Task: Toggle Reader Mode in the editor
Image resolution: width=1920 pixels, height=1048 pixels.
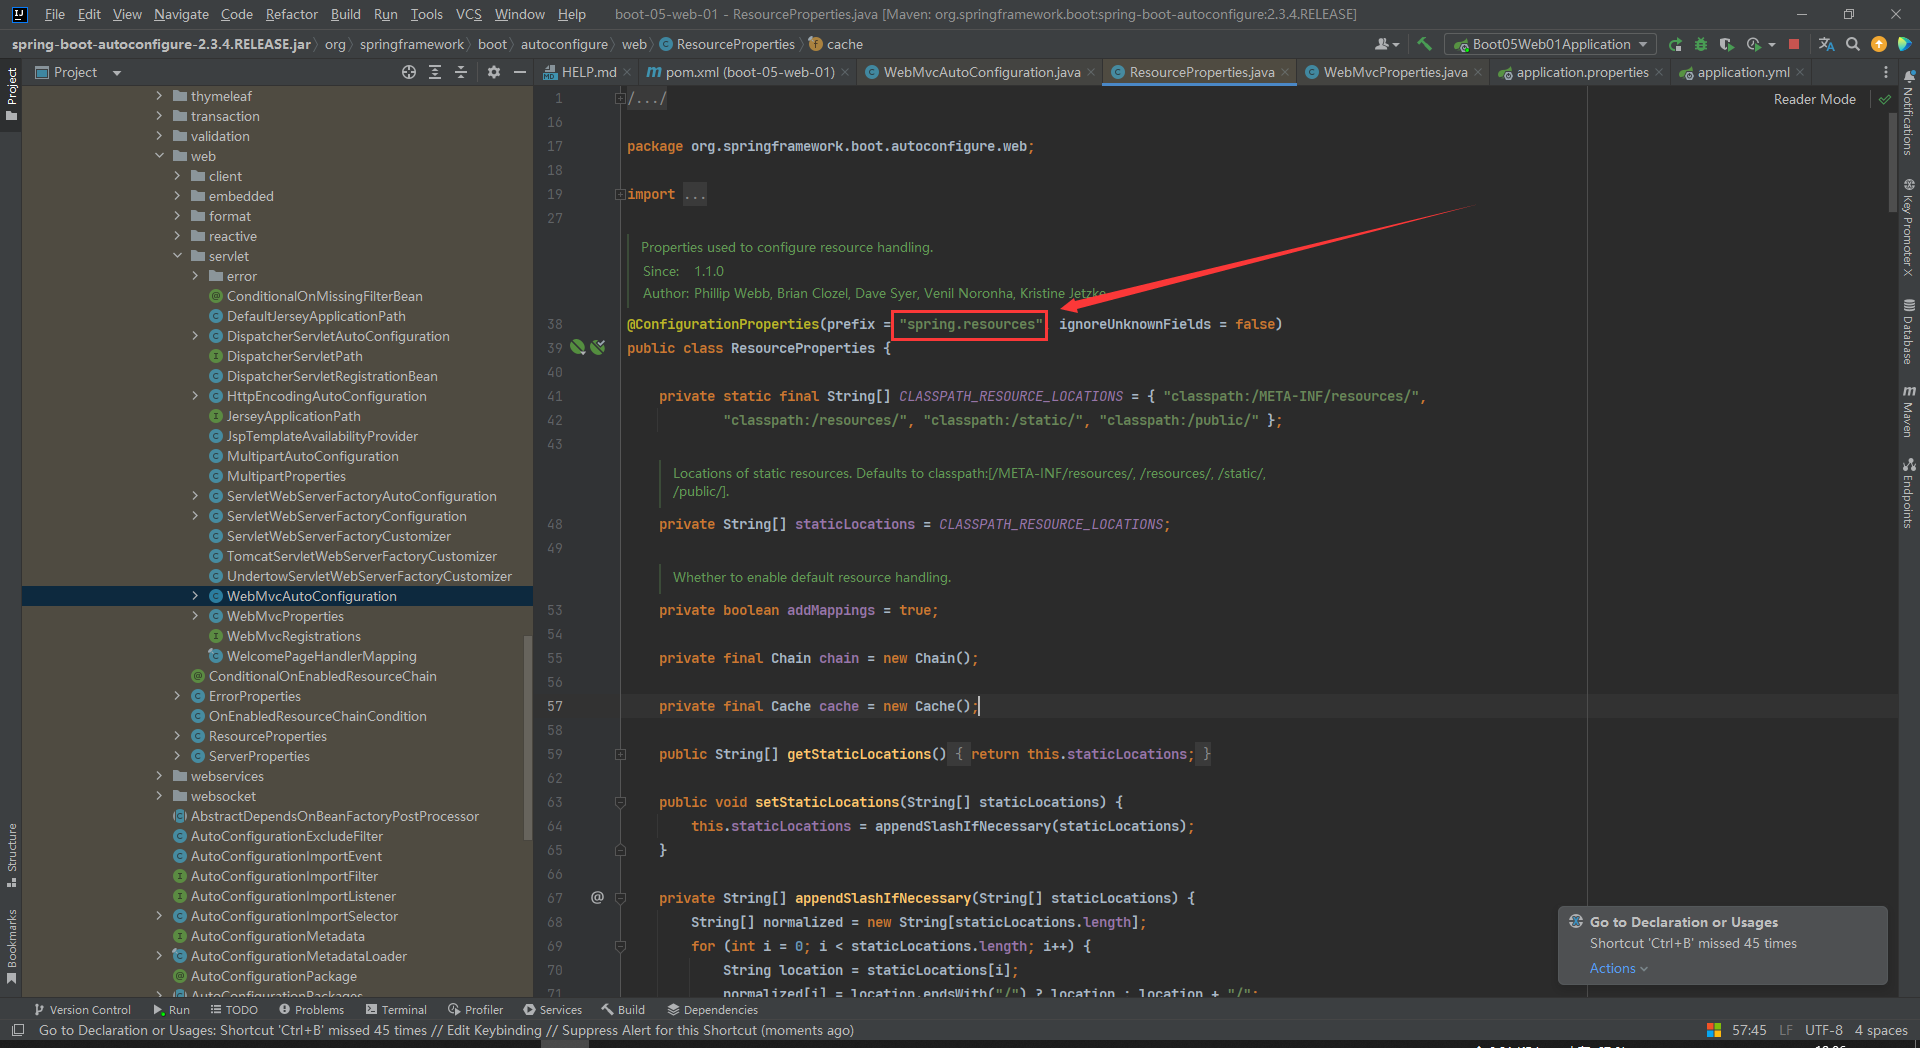Action: point(1814,99)
